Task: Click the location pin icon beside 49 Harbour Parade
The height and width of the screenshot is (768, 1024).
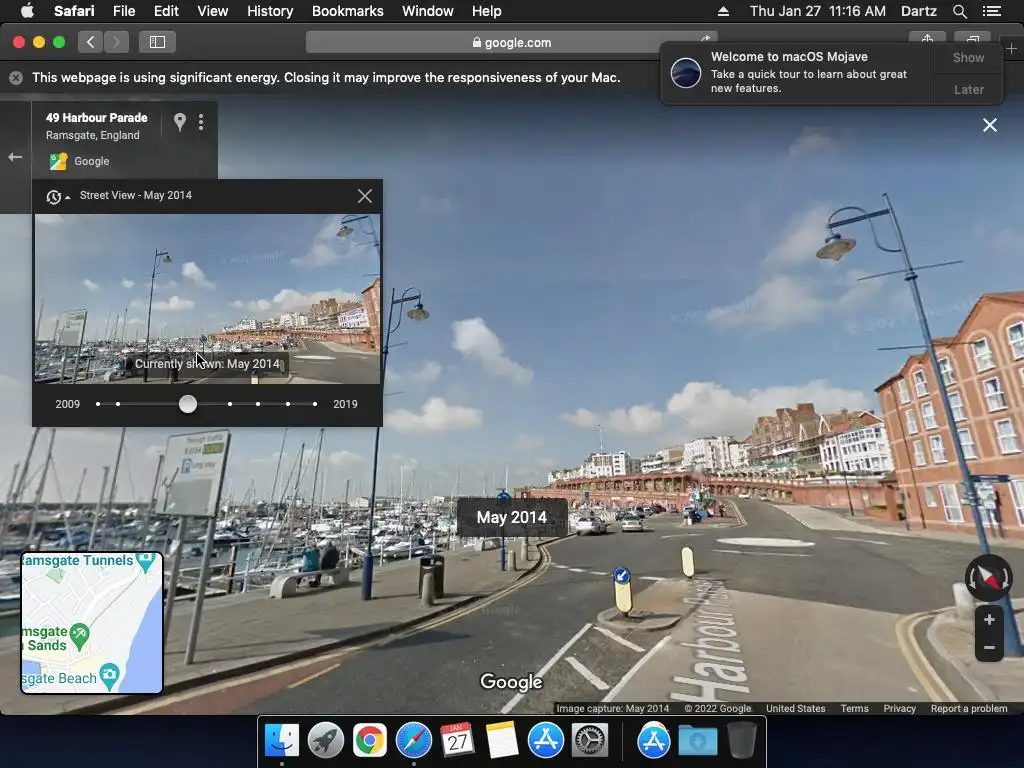Action: pyautogui.click(x=180, y=122)
